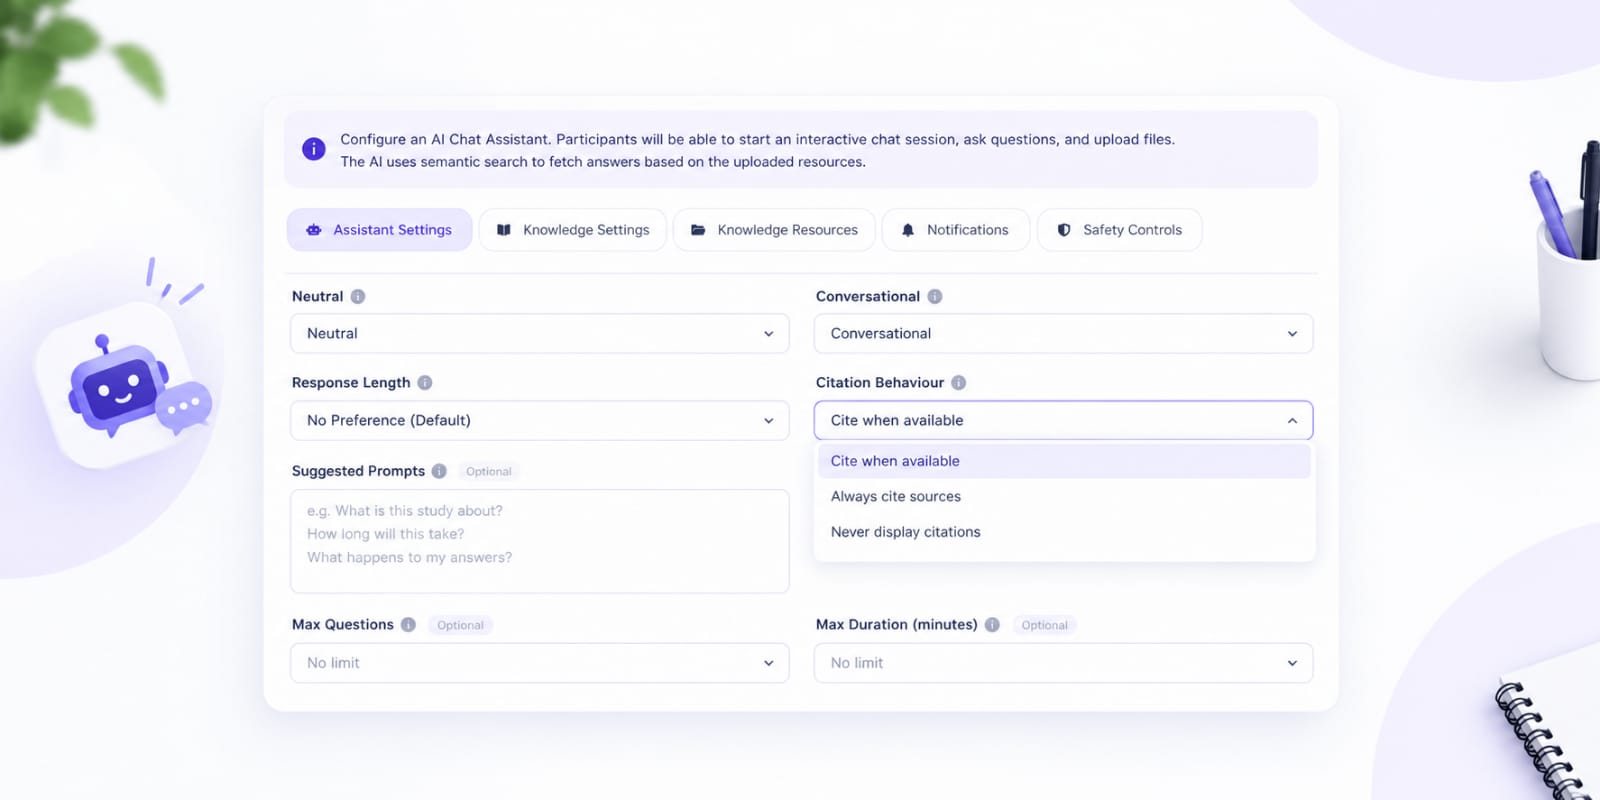Image resolution: width=1600 pixels, height=800 pixels.
Task: Click the info icon in the banner
Action: 314,149
